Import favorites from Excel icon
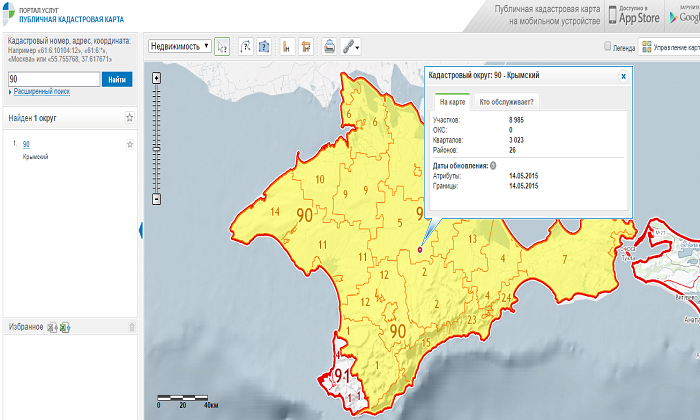 pos(52,327)
